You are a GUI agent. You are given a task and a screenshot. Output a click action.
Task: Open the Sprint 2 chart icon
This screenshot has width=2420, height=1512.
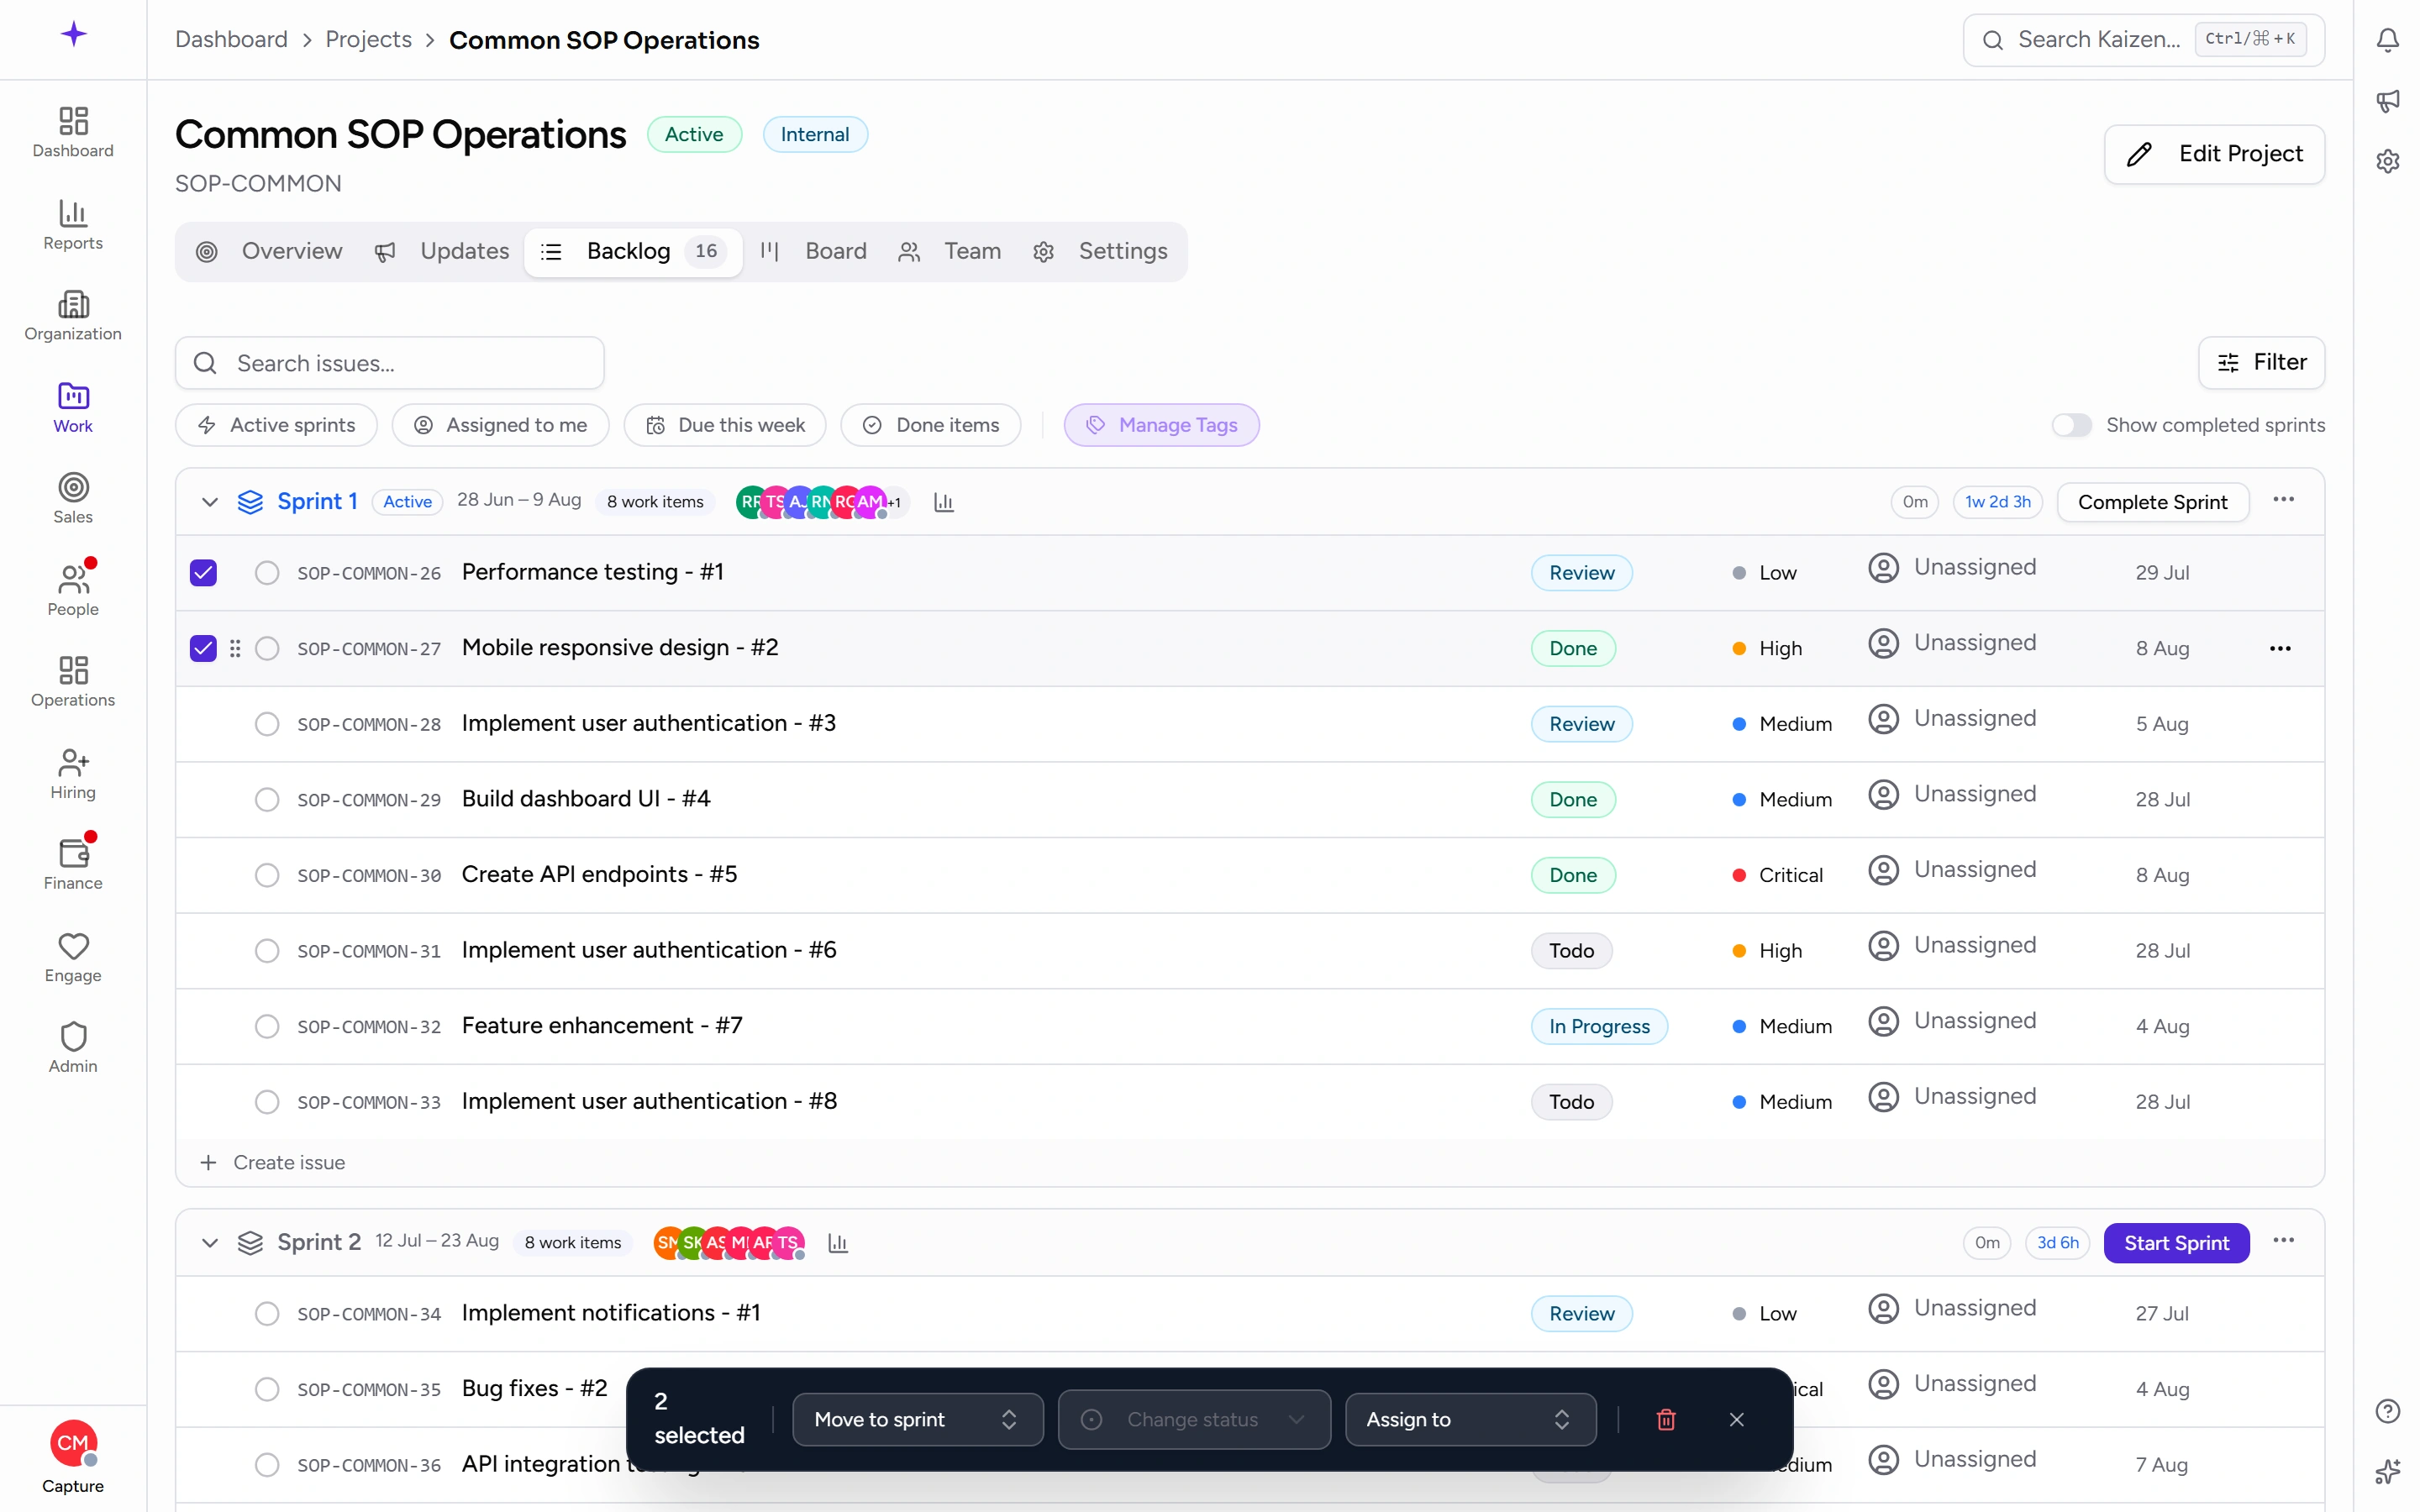click(838, 1243)
